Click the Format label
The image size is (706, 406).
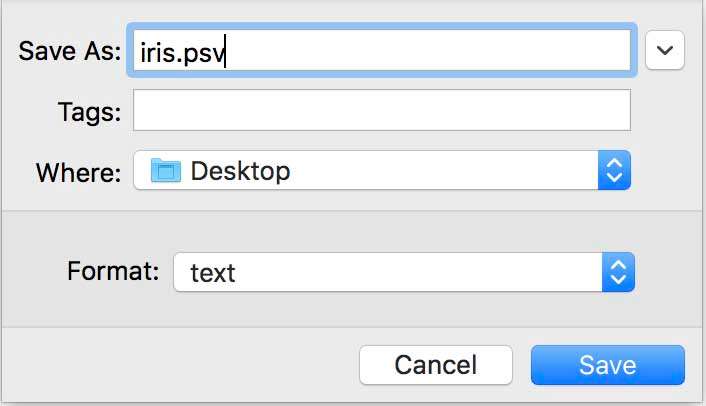(113, 271)
